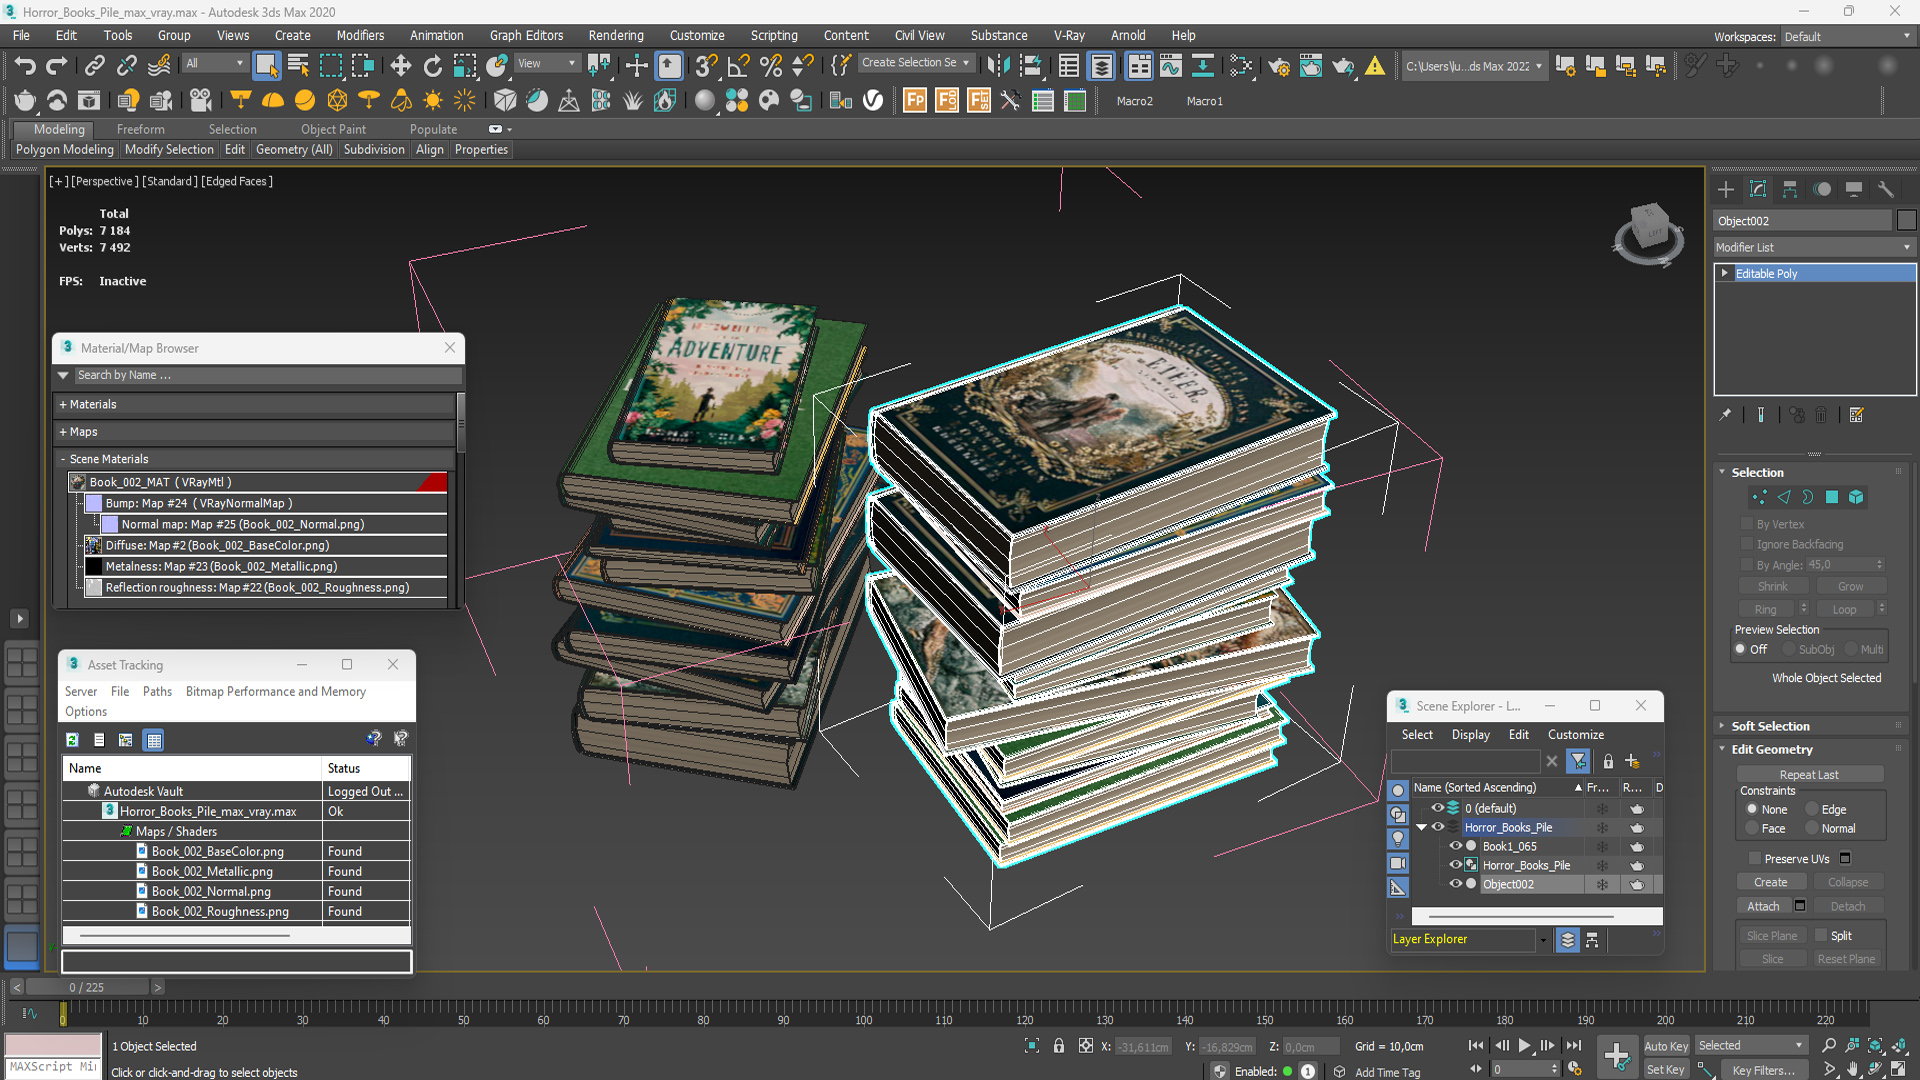
Task: Click the Polygon sub-object selection icon
Action: click(1833, 497)
